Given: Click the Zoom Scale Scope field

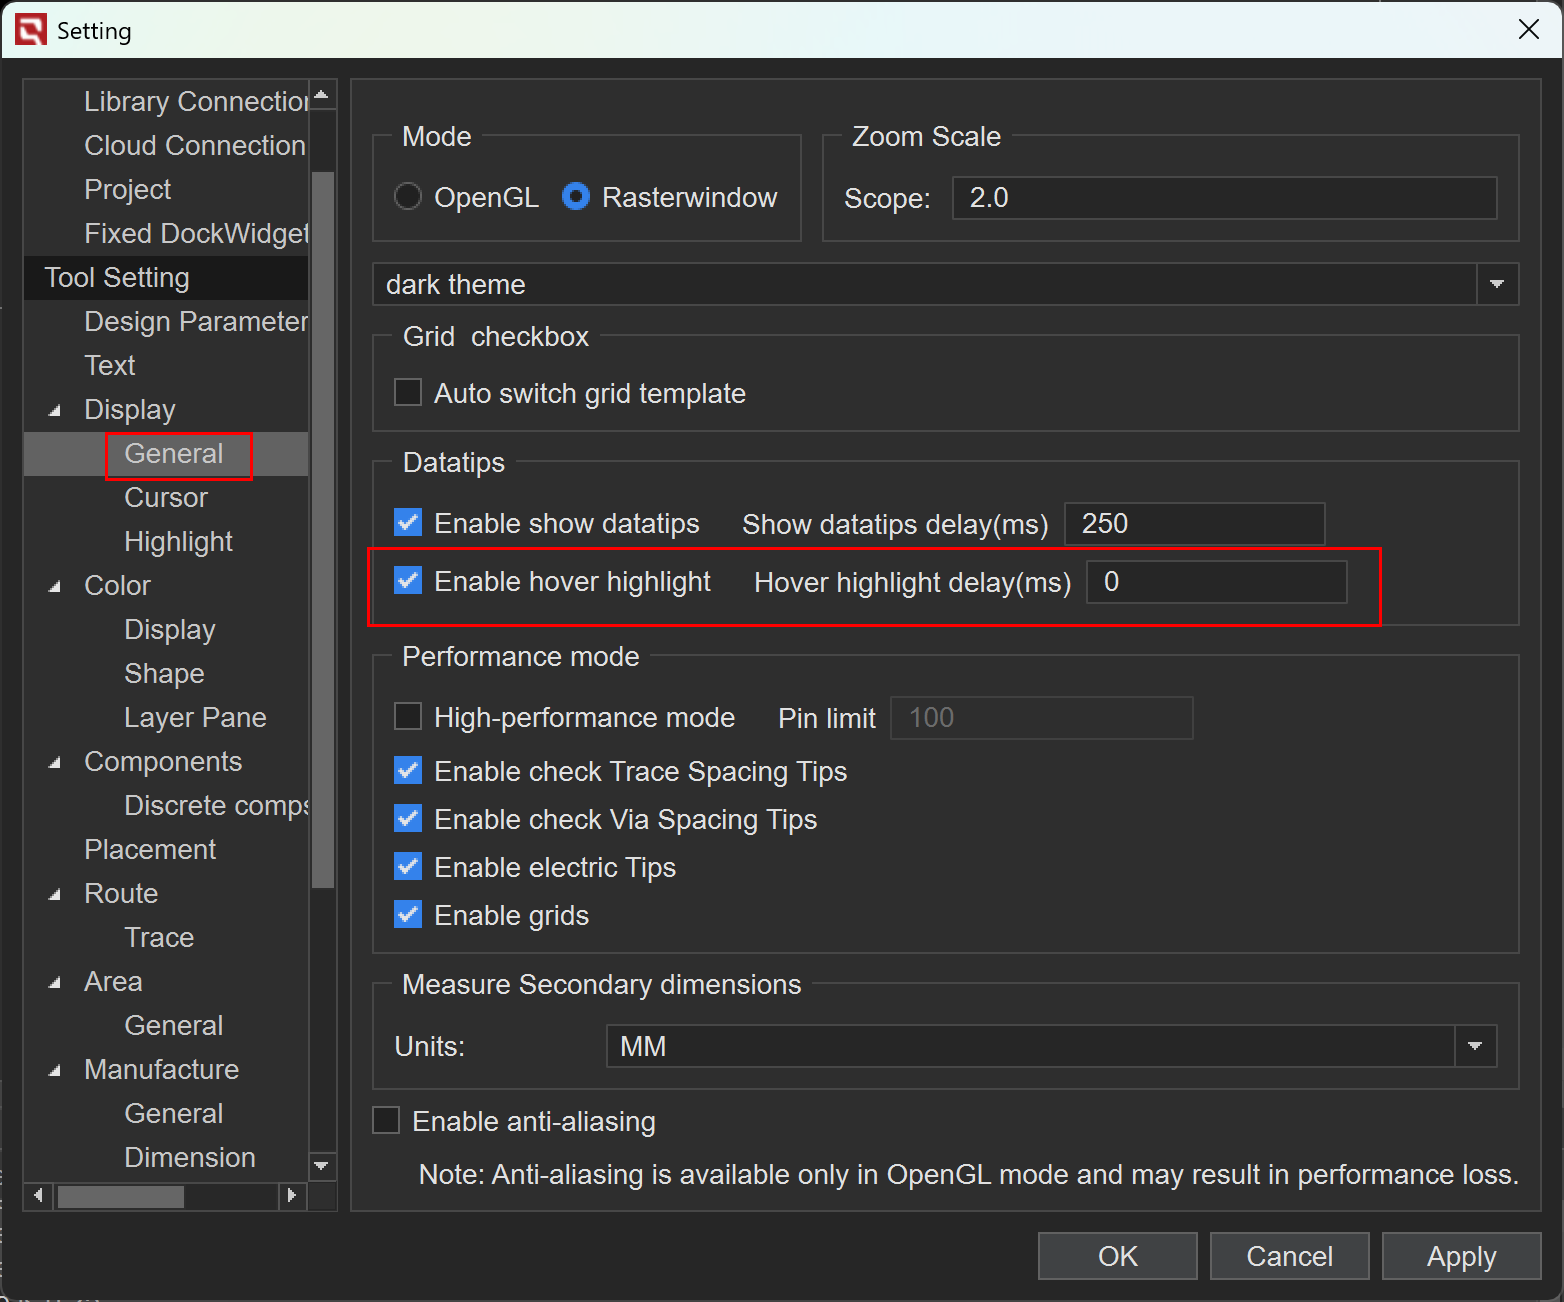Looking at the screenshot, I should pos(1223,198).
